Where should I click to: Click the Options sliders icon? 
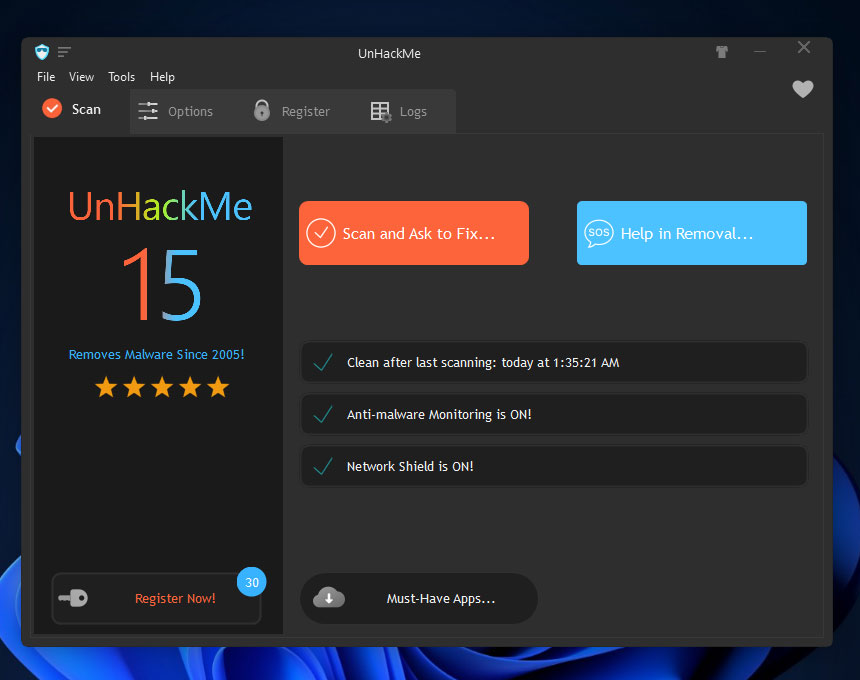(148, 111)
